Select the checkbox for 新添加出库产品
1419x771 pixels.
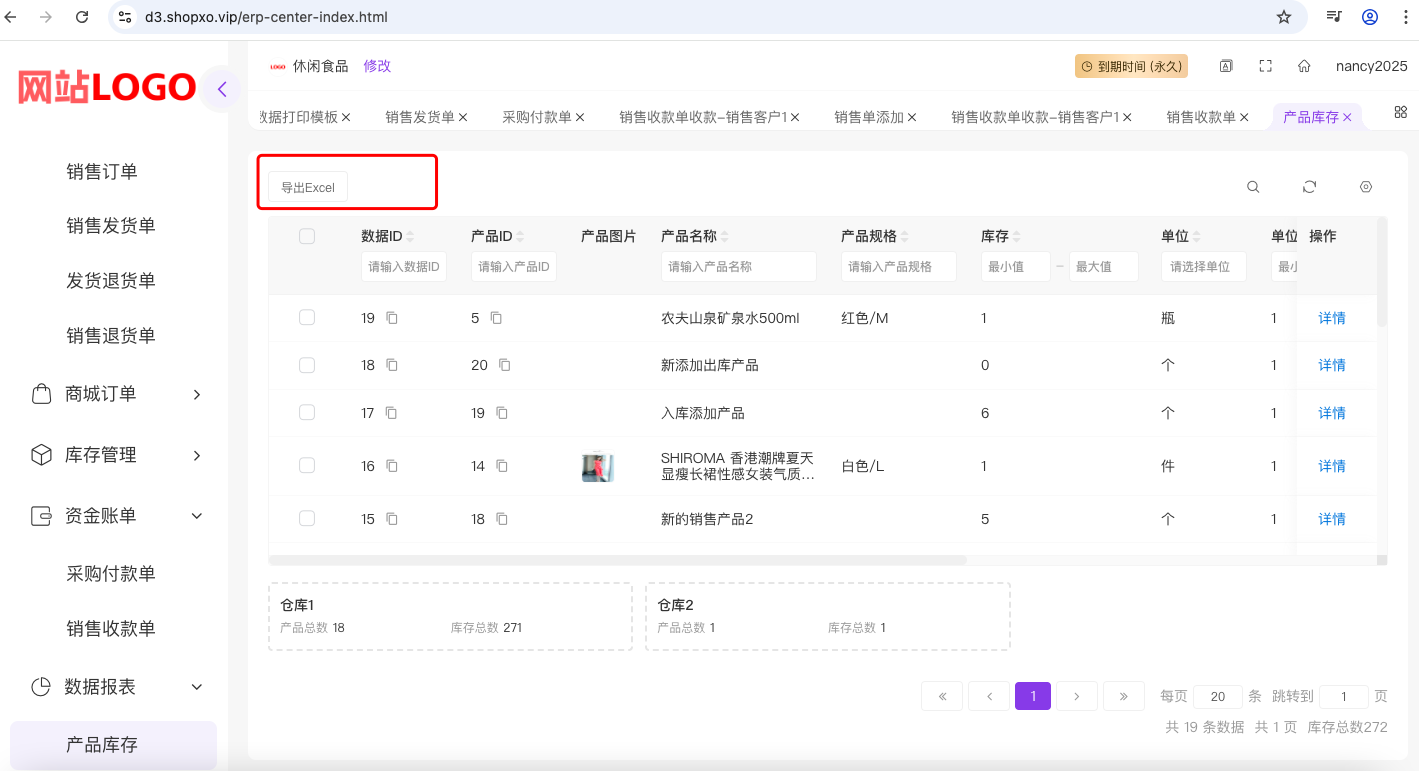[x=307, y=365]
